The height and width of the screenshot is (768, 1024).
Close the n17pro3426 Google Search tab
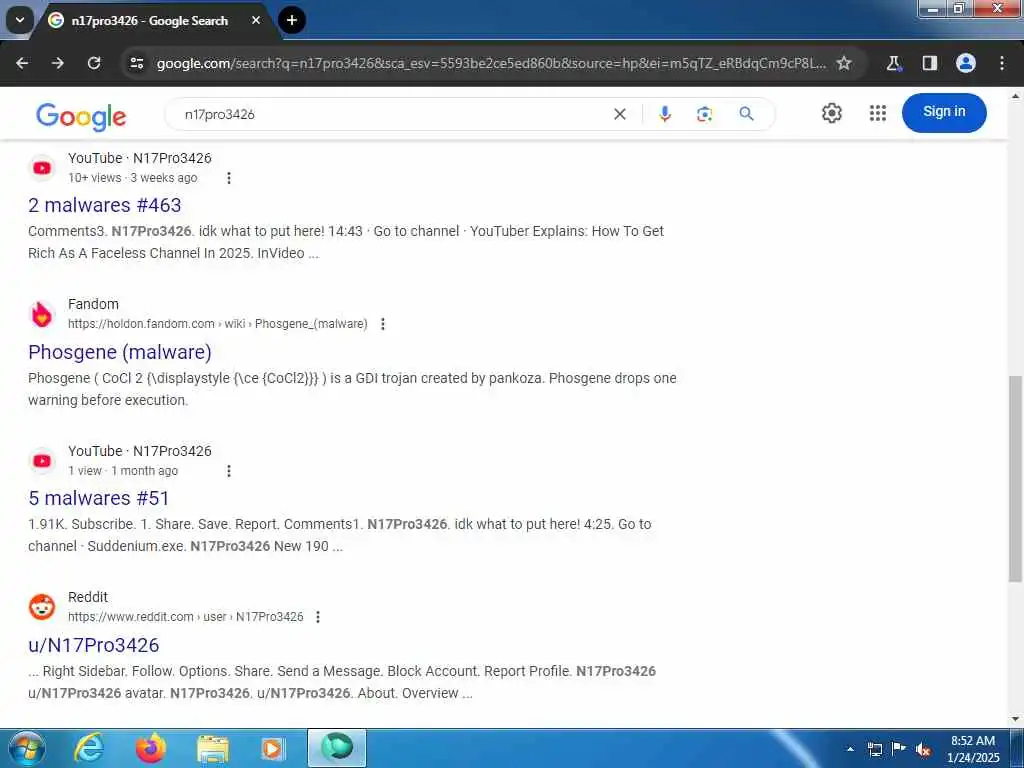256,20
